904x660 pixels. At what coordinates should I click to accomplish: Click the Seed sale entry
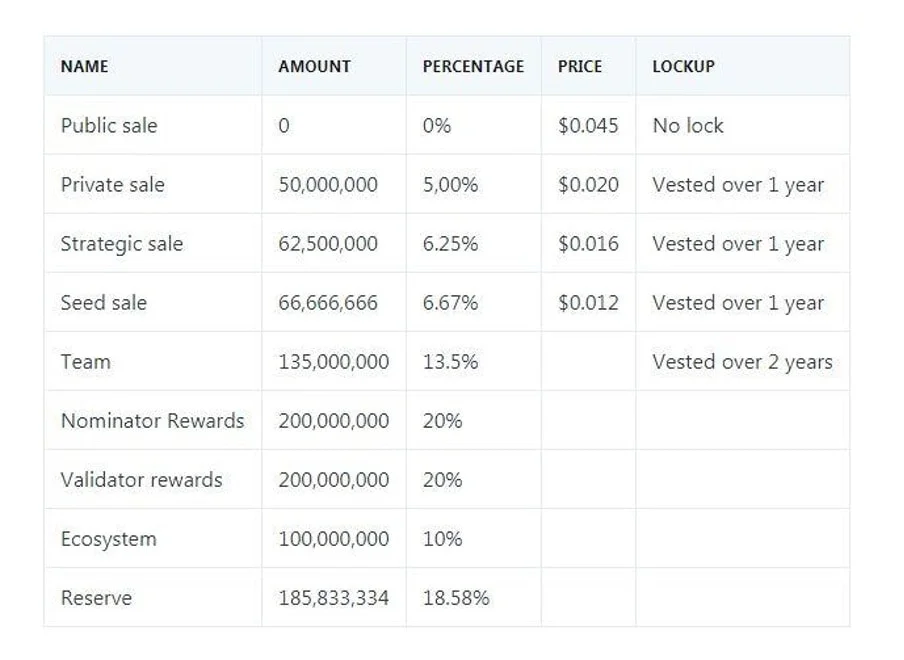(104, 302)
